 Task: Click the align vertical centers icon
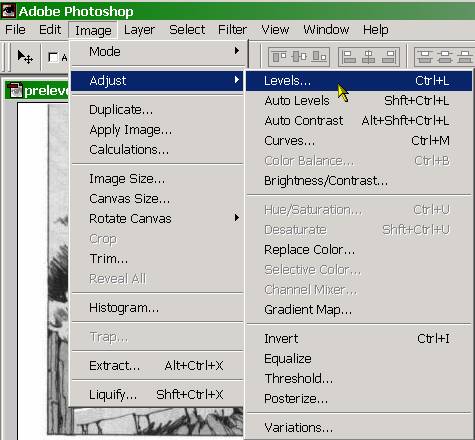[x=299, y=57]
